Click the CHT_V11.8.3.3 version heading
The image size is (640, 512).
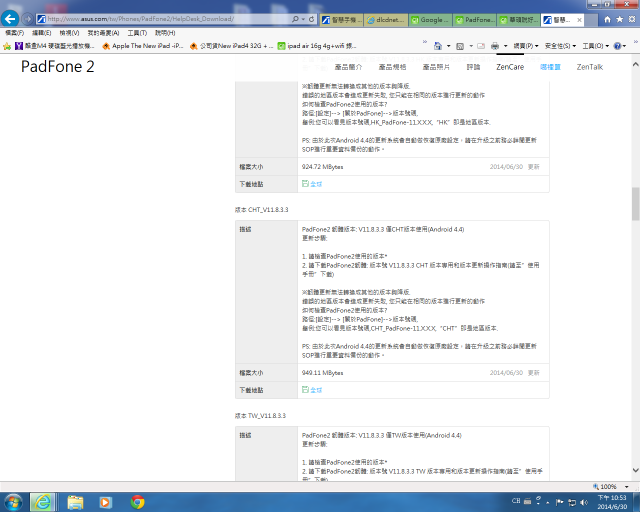[261, 209]
